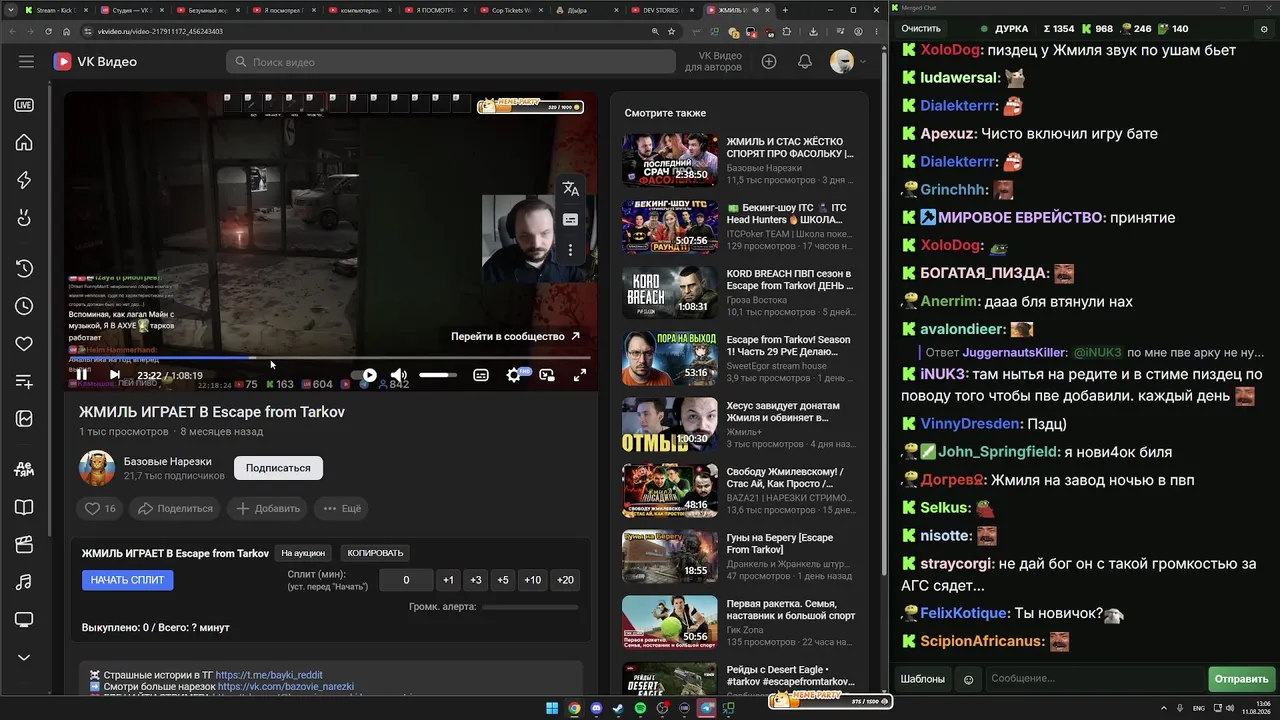Add +1 minute to the split
The image size is (1280, 720).
click(x=448, y=580)
